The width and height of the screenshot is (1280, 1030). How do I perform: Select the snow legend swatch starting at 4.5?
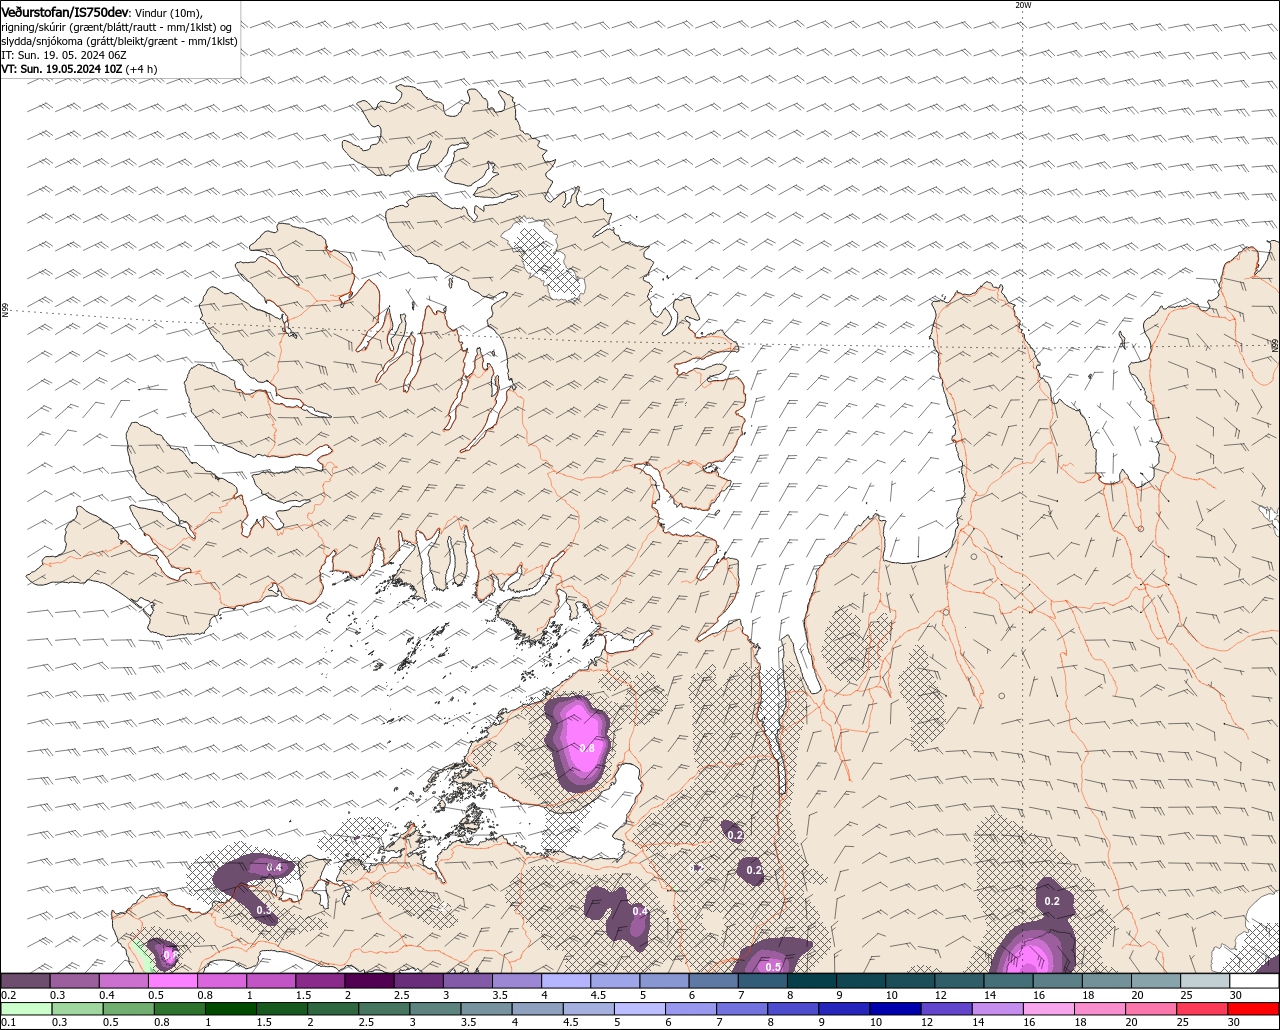pos(615,981)
